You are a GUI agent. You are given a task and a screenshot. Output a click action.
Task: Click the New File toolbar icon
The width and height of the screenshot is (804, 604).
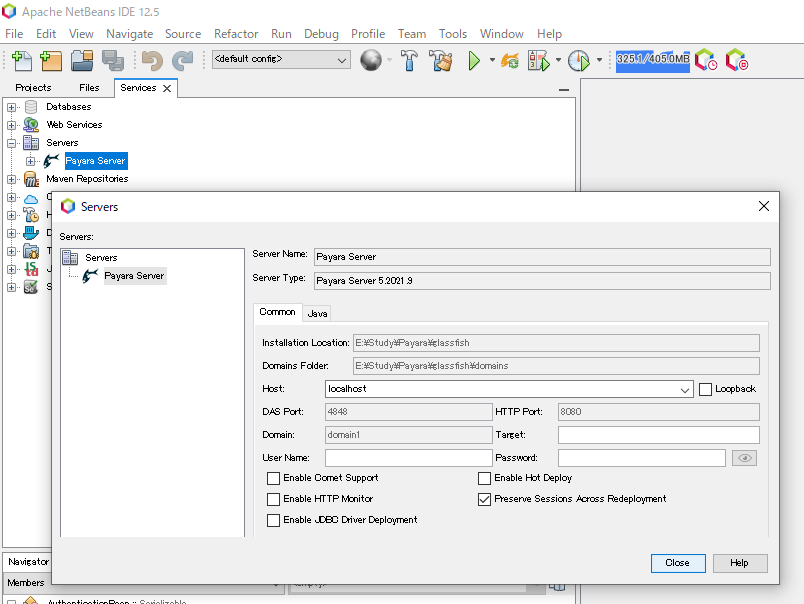(22, 61)
